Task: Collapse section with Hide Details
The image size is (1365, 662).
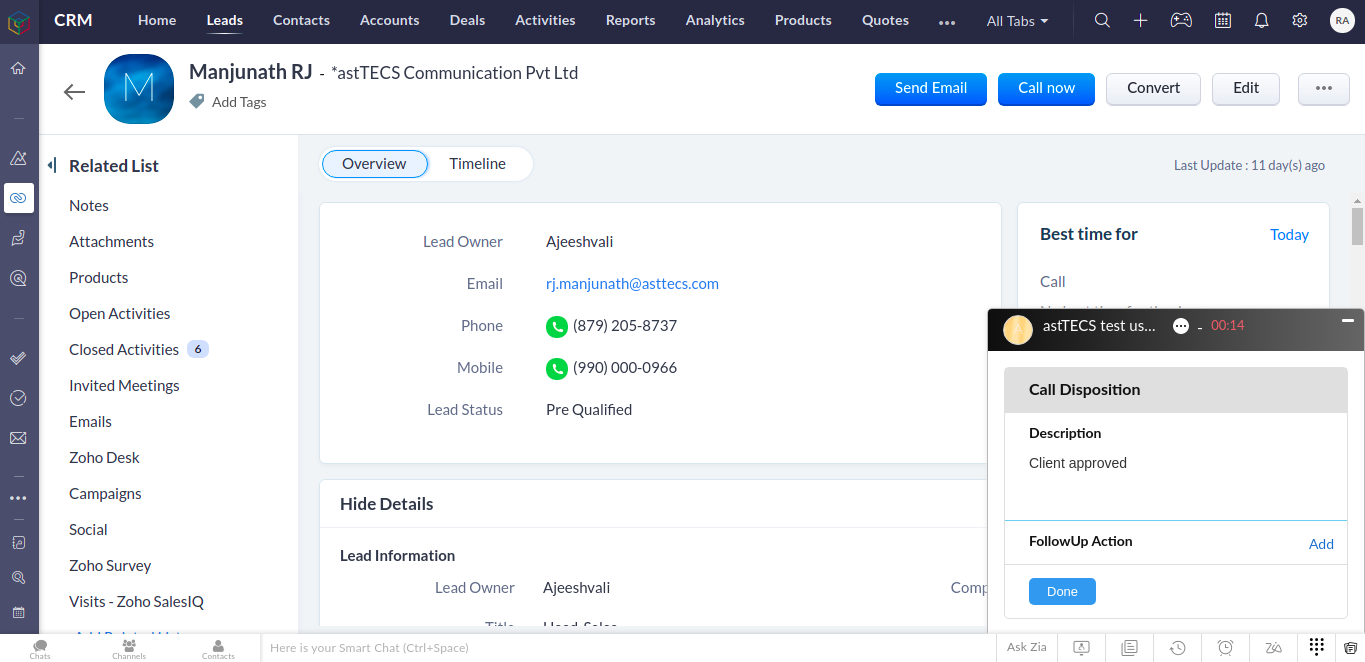Action: 386,504
